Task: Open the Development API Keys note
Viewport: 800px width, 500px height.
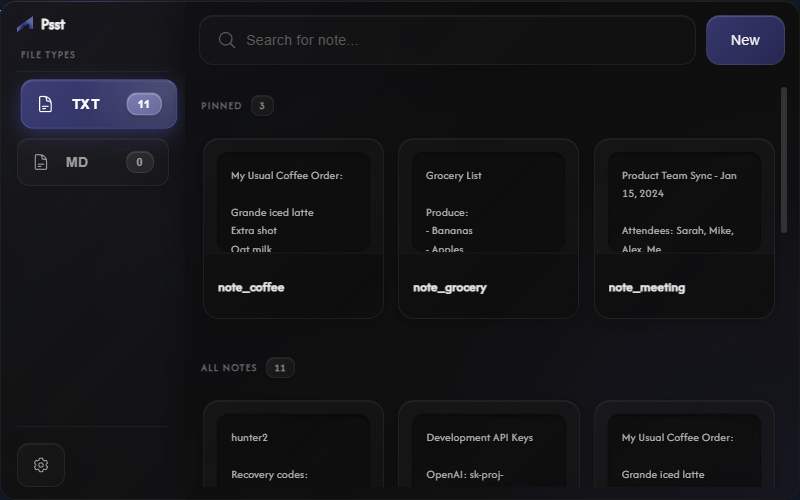Action: click(x=488, y=444)
